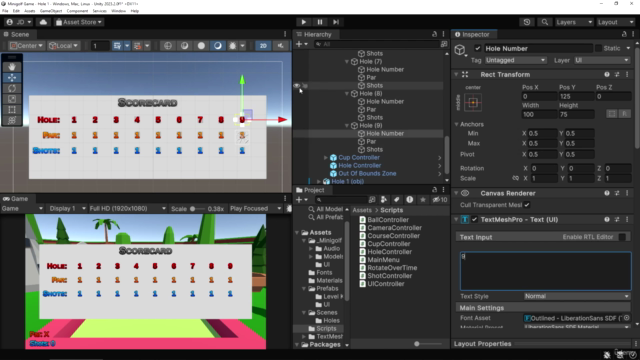Viewport: 640px width, 360px height.
Task: Toggle 2D view mode in Scene
Action: tap(263, 46)
